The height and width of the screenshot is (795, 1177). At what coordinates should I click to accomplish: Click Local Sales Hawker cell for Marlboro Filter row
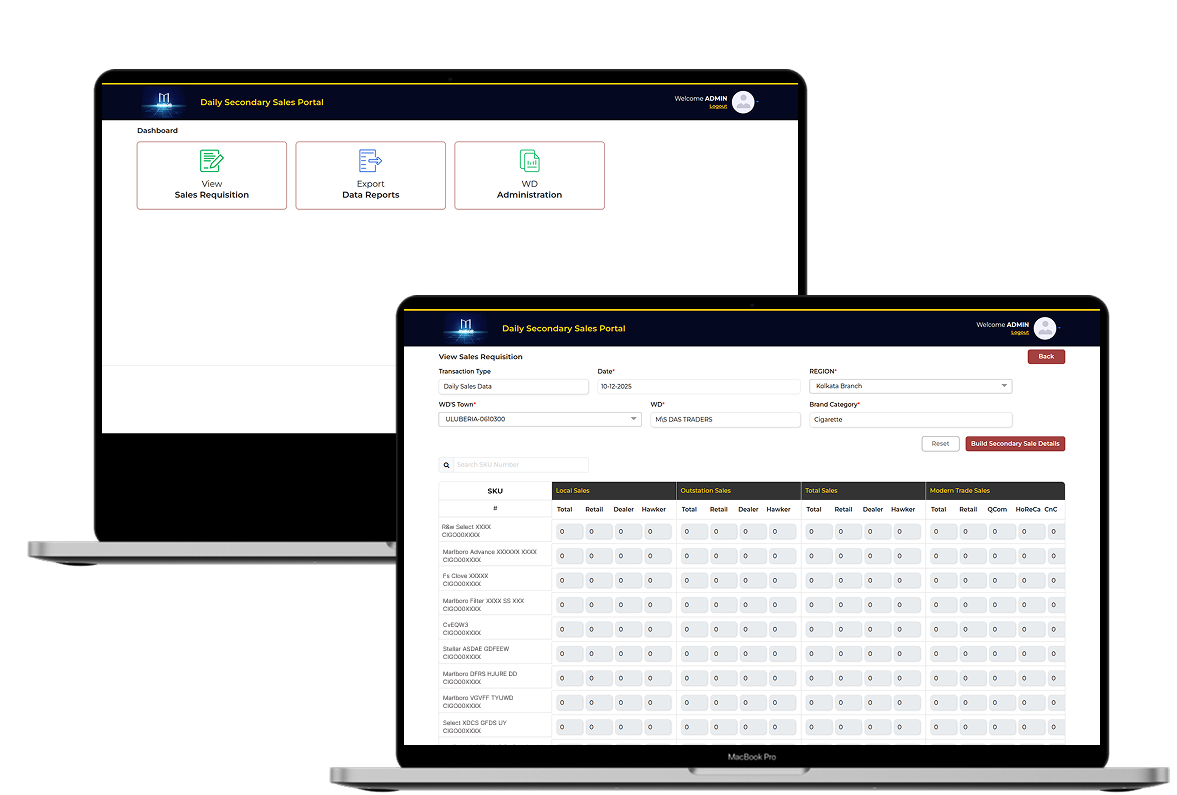click(658, 605)
